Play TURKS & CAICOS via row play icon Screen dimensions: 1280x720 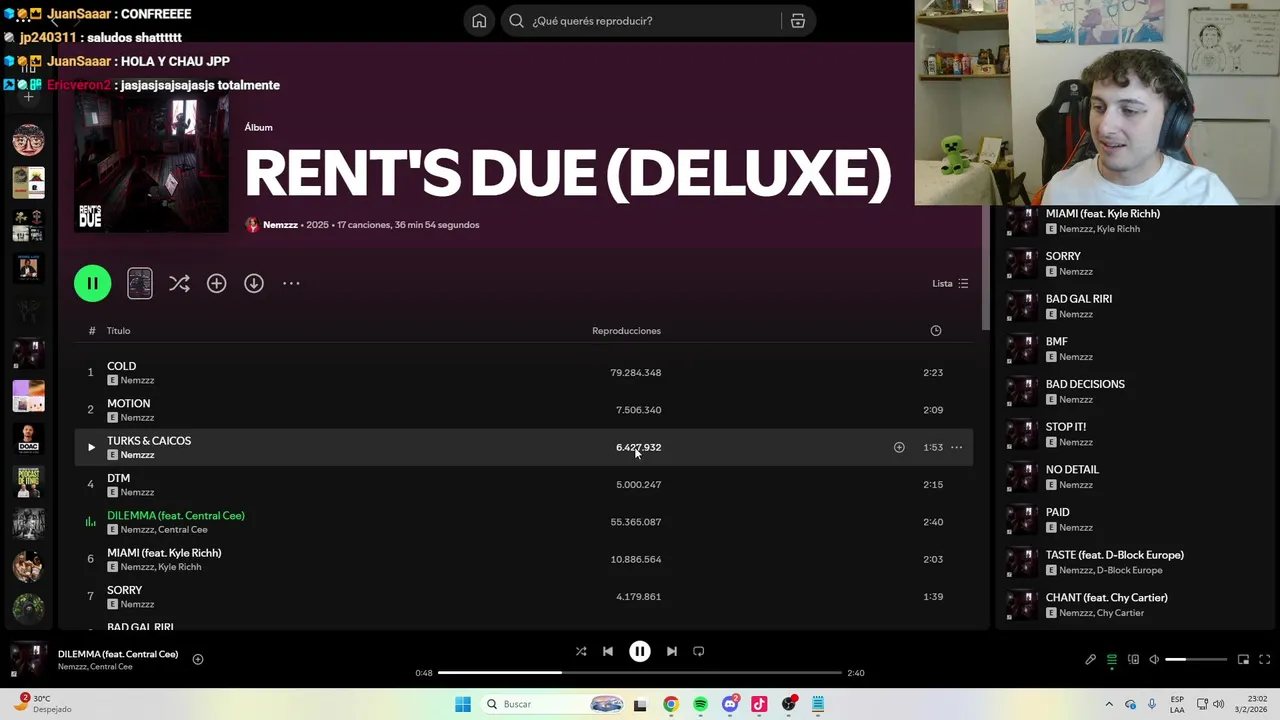point(91,447)
